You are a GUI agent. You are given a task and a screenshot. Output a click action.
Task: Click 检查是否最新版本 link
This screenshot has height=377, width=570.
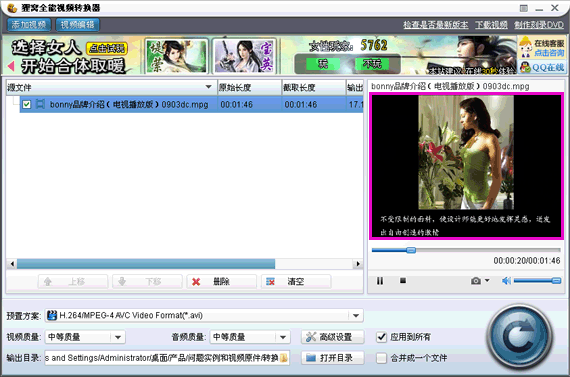[435, 25]
